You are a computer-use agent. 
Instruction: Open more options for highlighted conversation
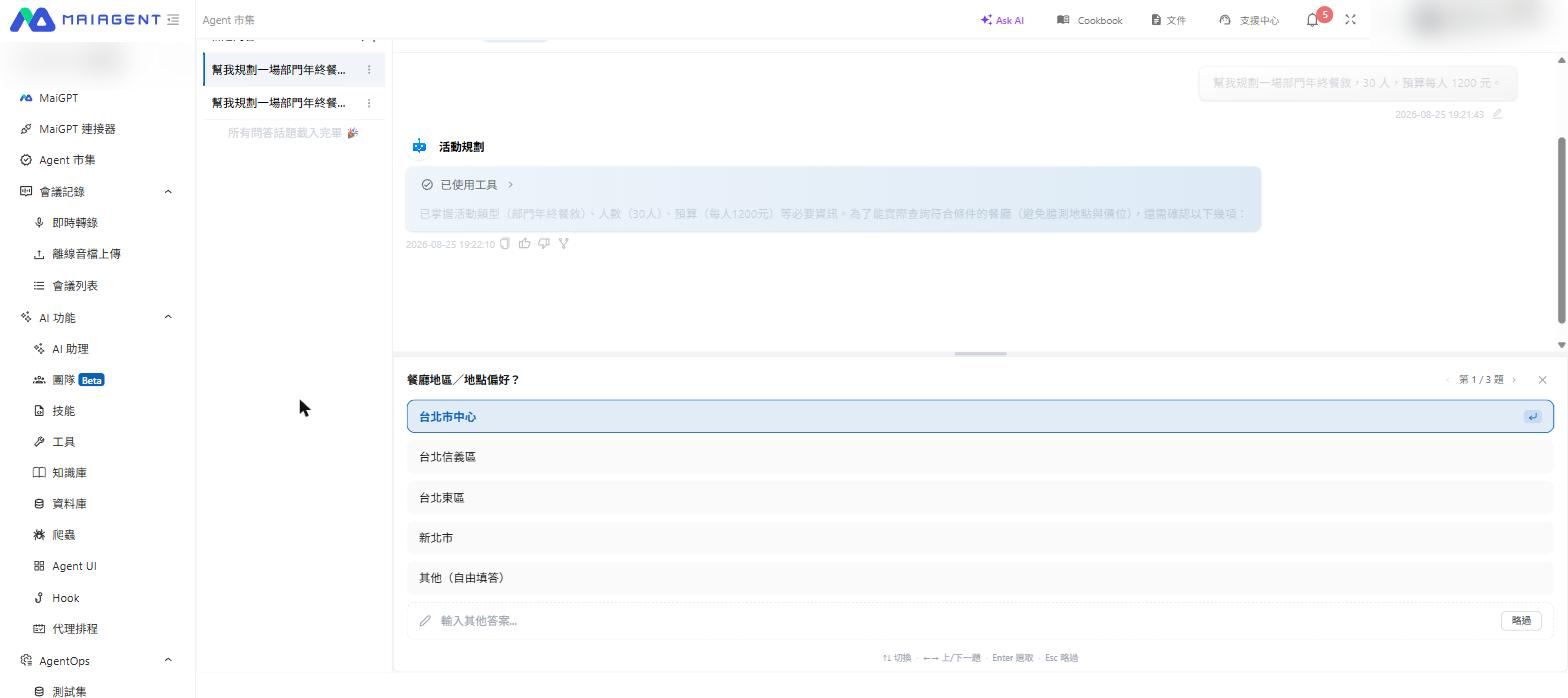coord(369,70)
